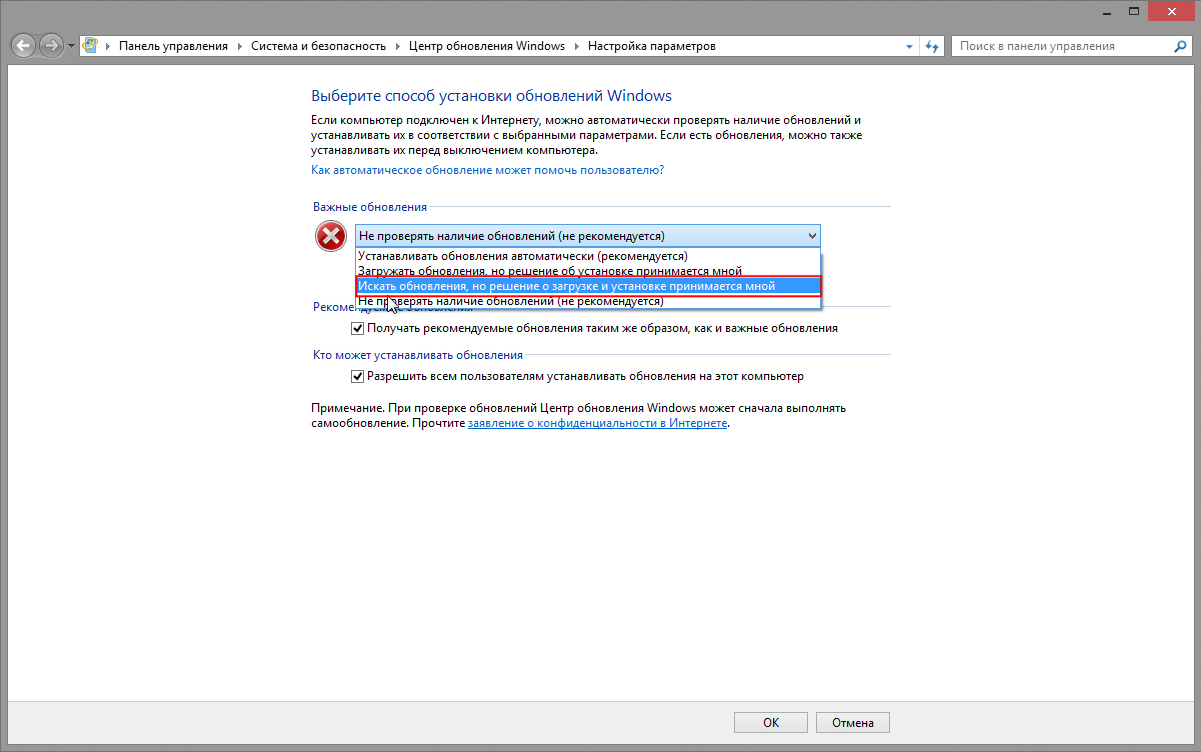Select breadcrumb 'Панель управления'
The height and width of the screenshot is (752, 1201).
(x=173, y=46)
